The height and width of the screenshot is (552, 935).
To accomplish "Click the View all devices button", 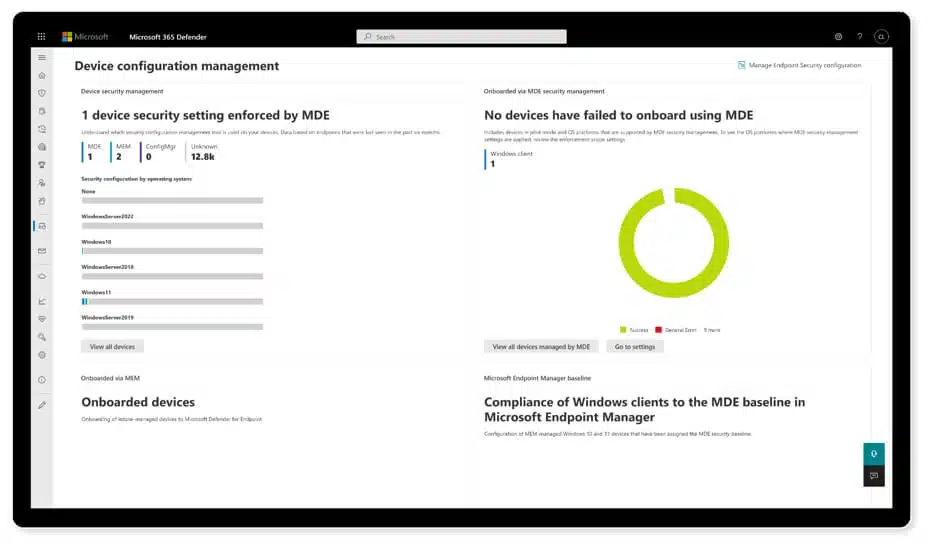I will (x=112, y=346).
